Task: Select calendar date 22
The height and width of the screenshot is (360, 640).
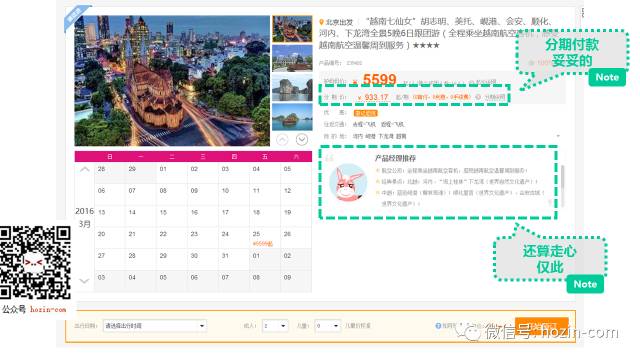Action: (172, 238)
